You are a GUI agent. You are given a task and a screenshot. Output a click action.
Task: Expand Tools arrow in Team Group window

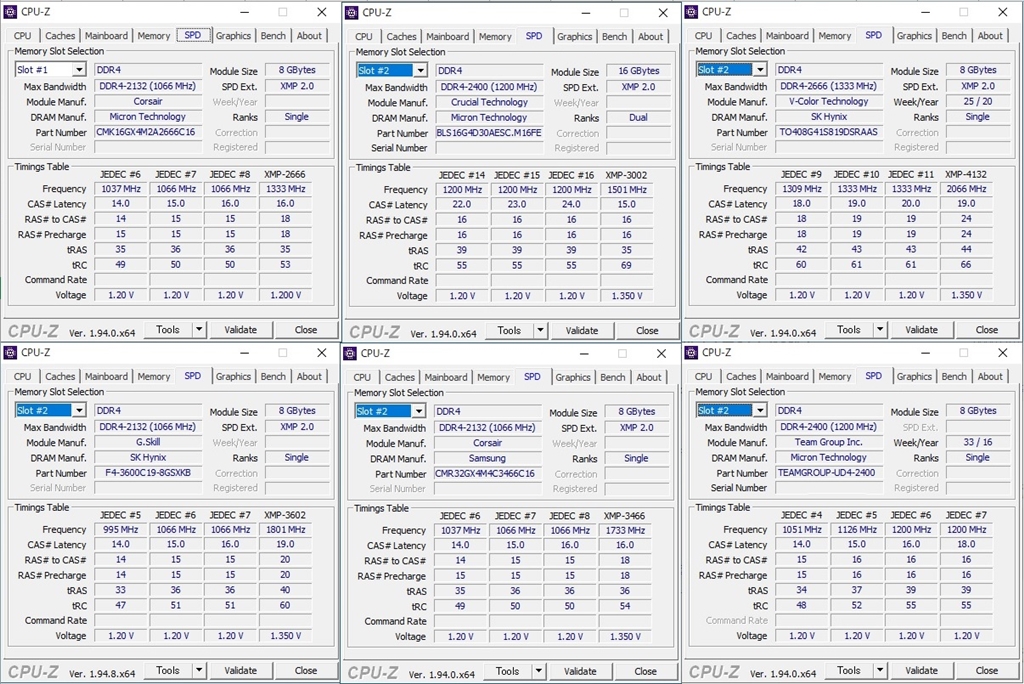pos(880,670)
